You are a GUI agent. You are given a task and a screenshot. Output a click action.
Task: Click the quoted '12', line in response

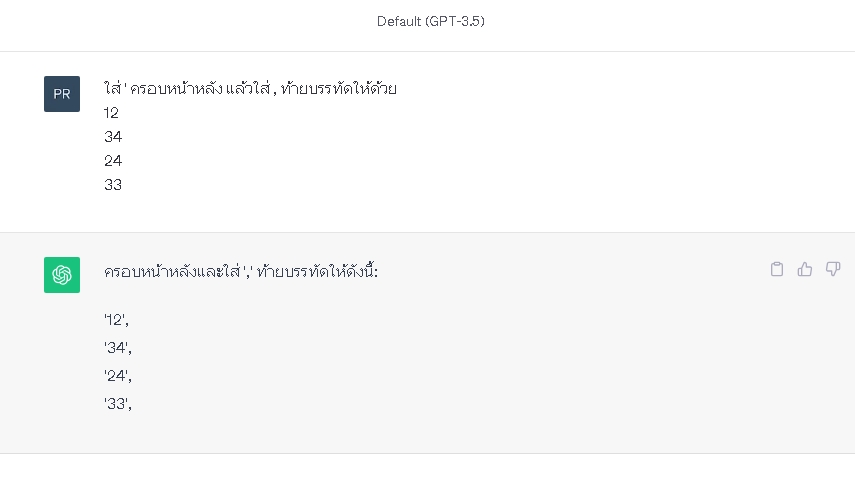click(116, 320)
